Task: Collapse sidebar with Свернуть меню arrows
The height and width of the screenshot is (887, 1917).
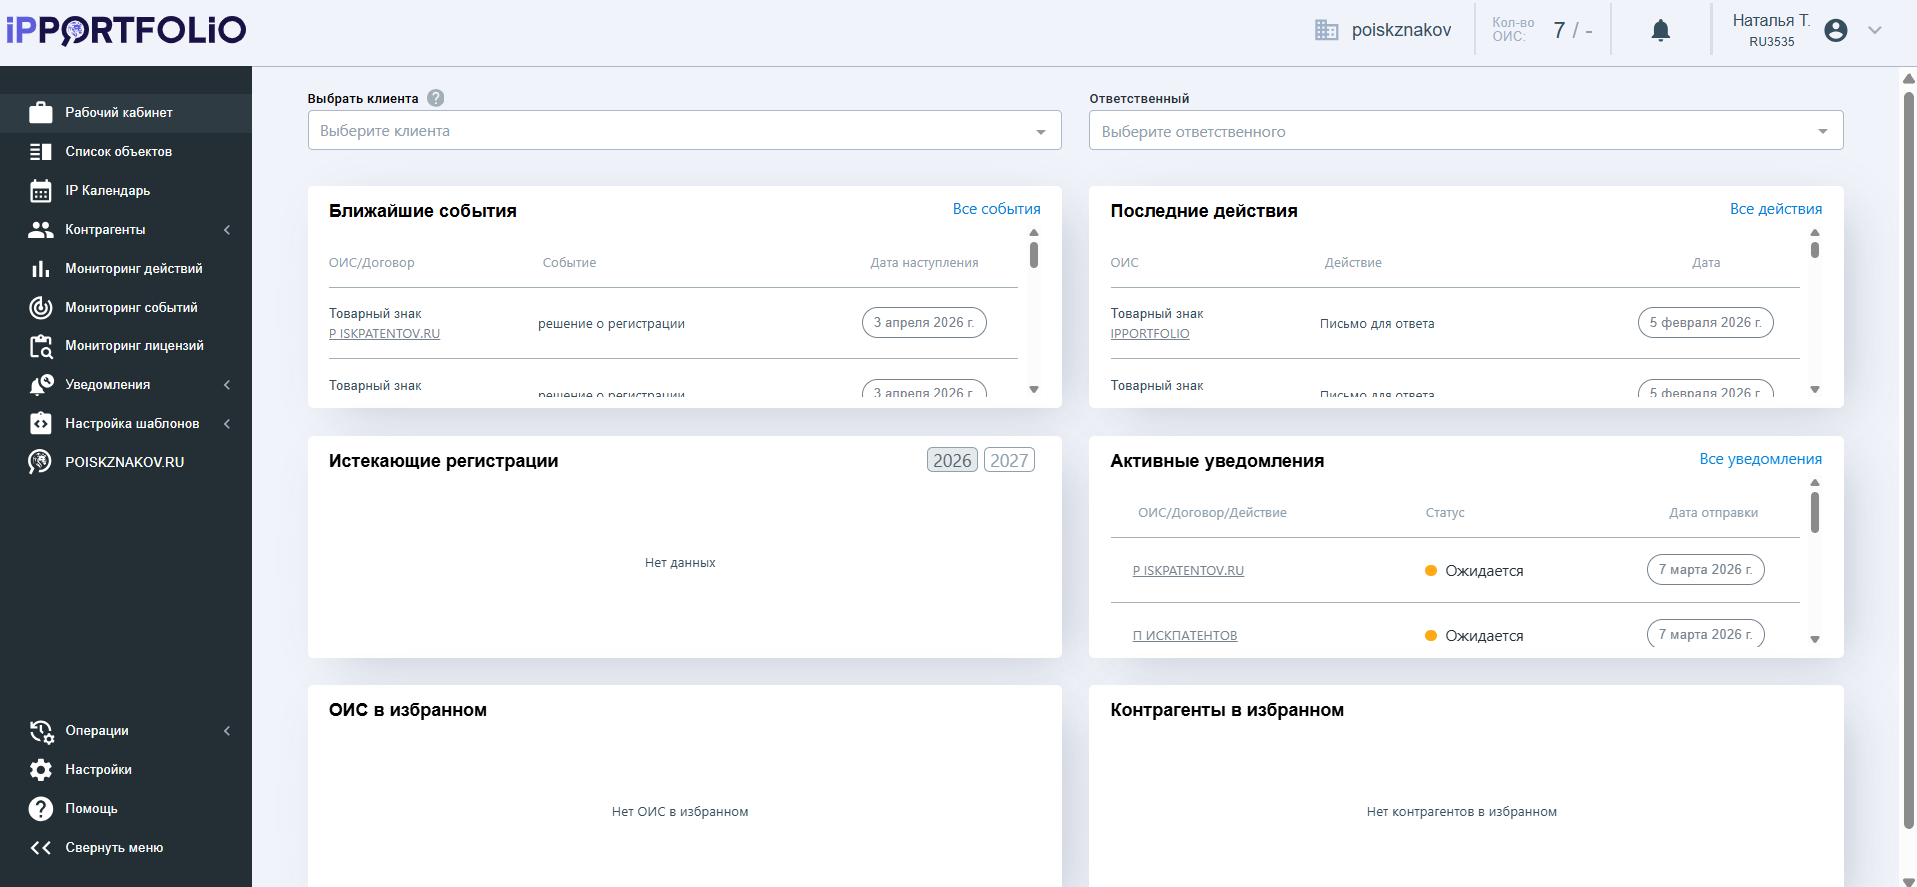Action: 40,848
